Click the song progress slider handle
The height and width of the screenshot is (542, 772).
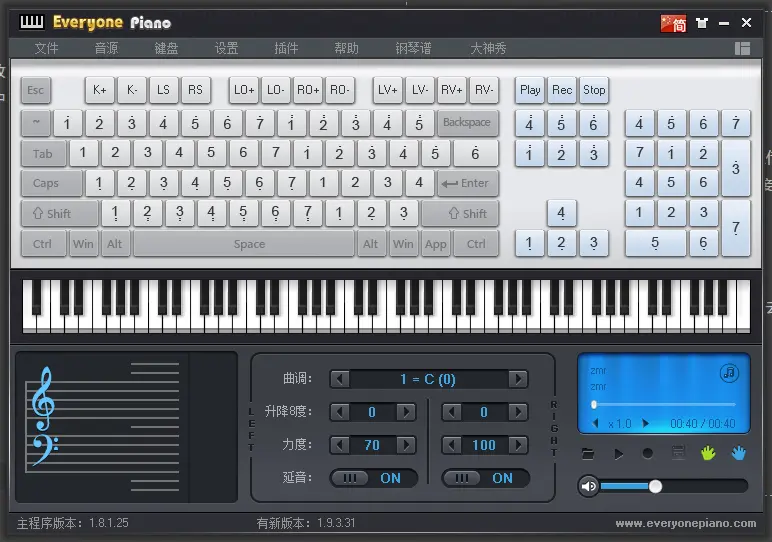pos(594,404)
